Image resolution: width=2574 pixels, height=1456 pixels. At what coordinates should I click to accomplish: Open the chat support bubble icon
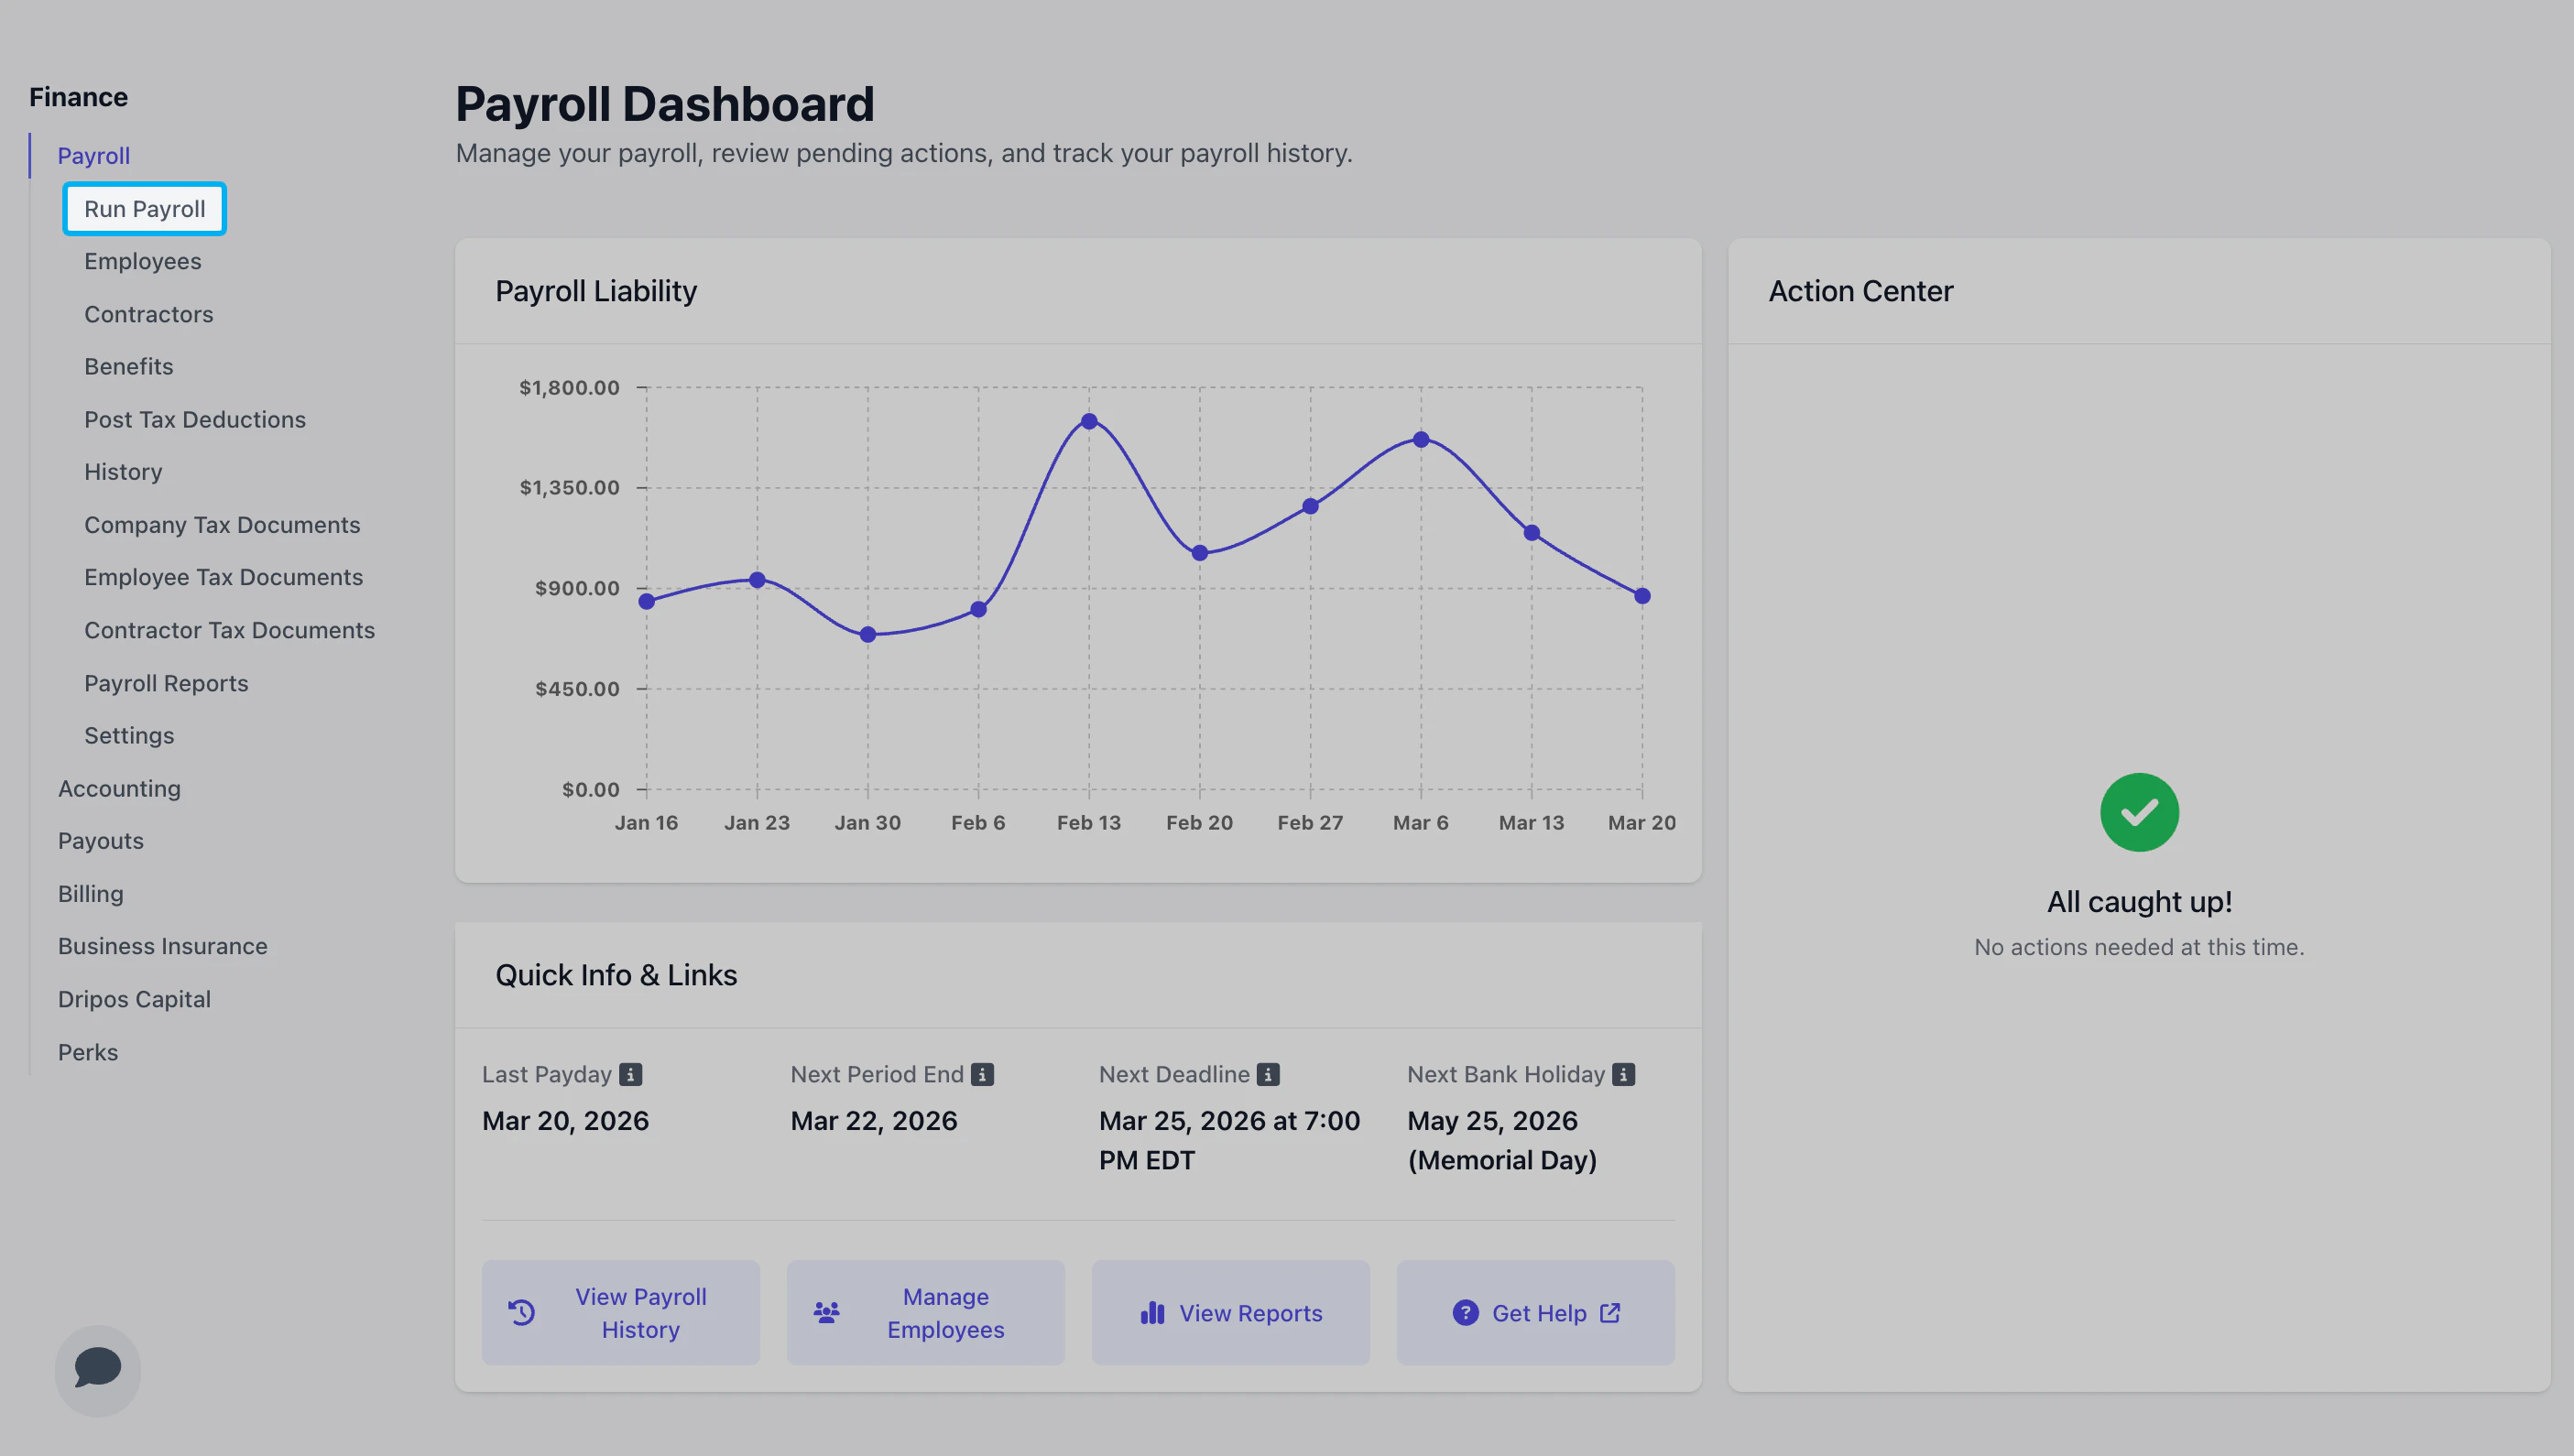coord(98,1369)
